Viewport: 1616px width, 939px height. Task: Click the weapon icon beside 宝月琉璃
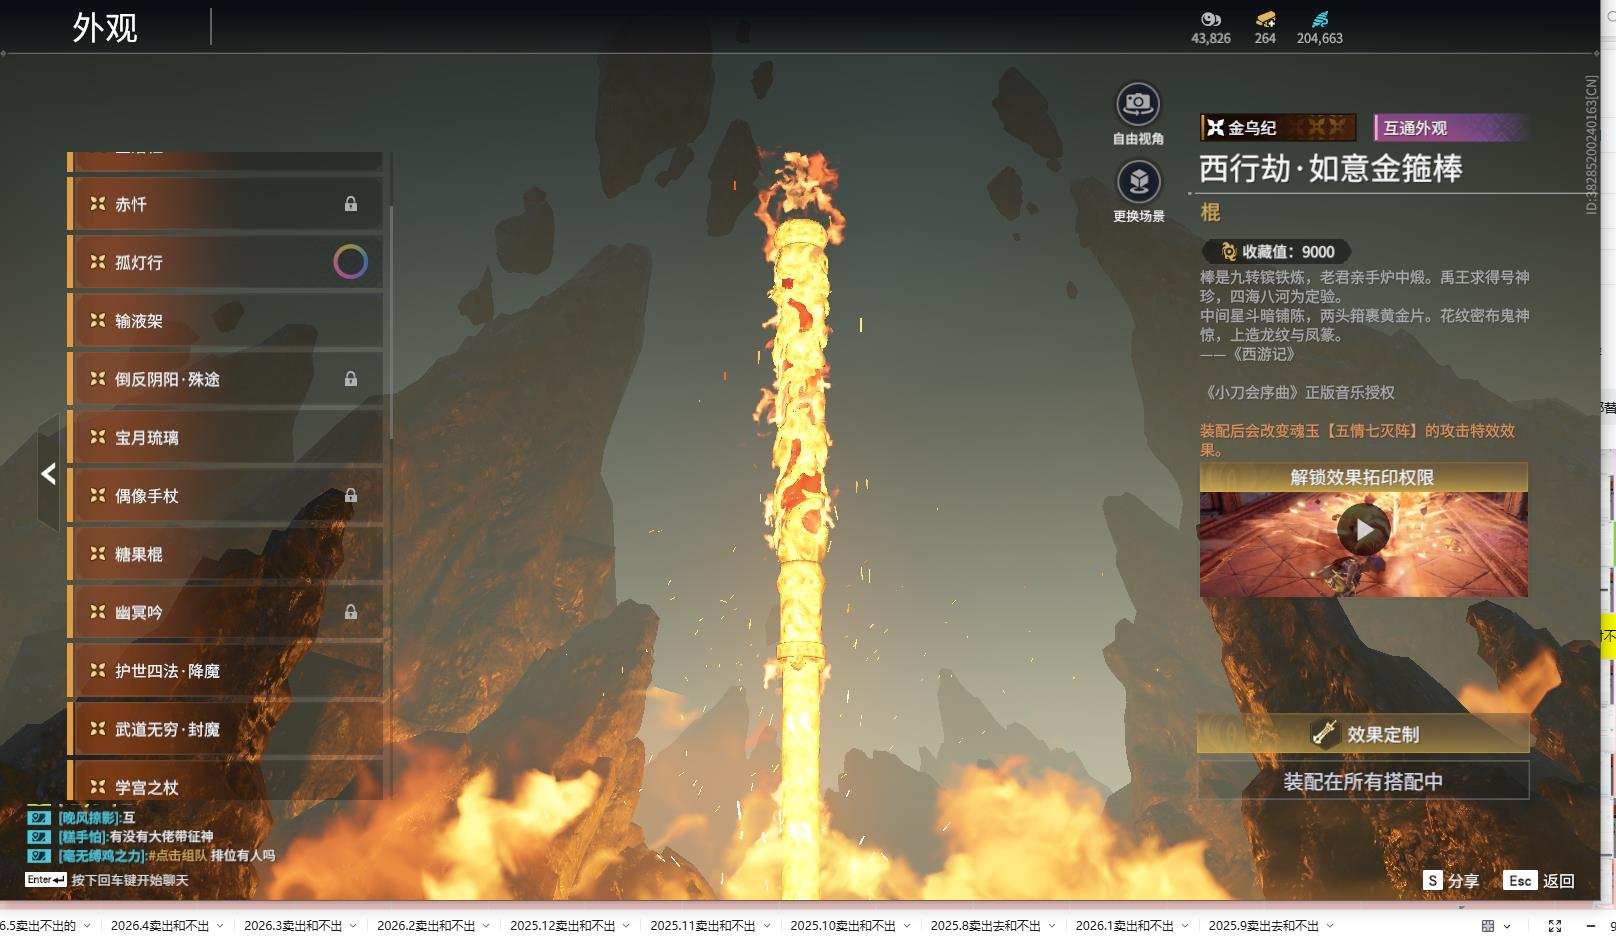point(98,437)
